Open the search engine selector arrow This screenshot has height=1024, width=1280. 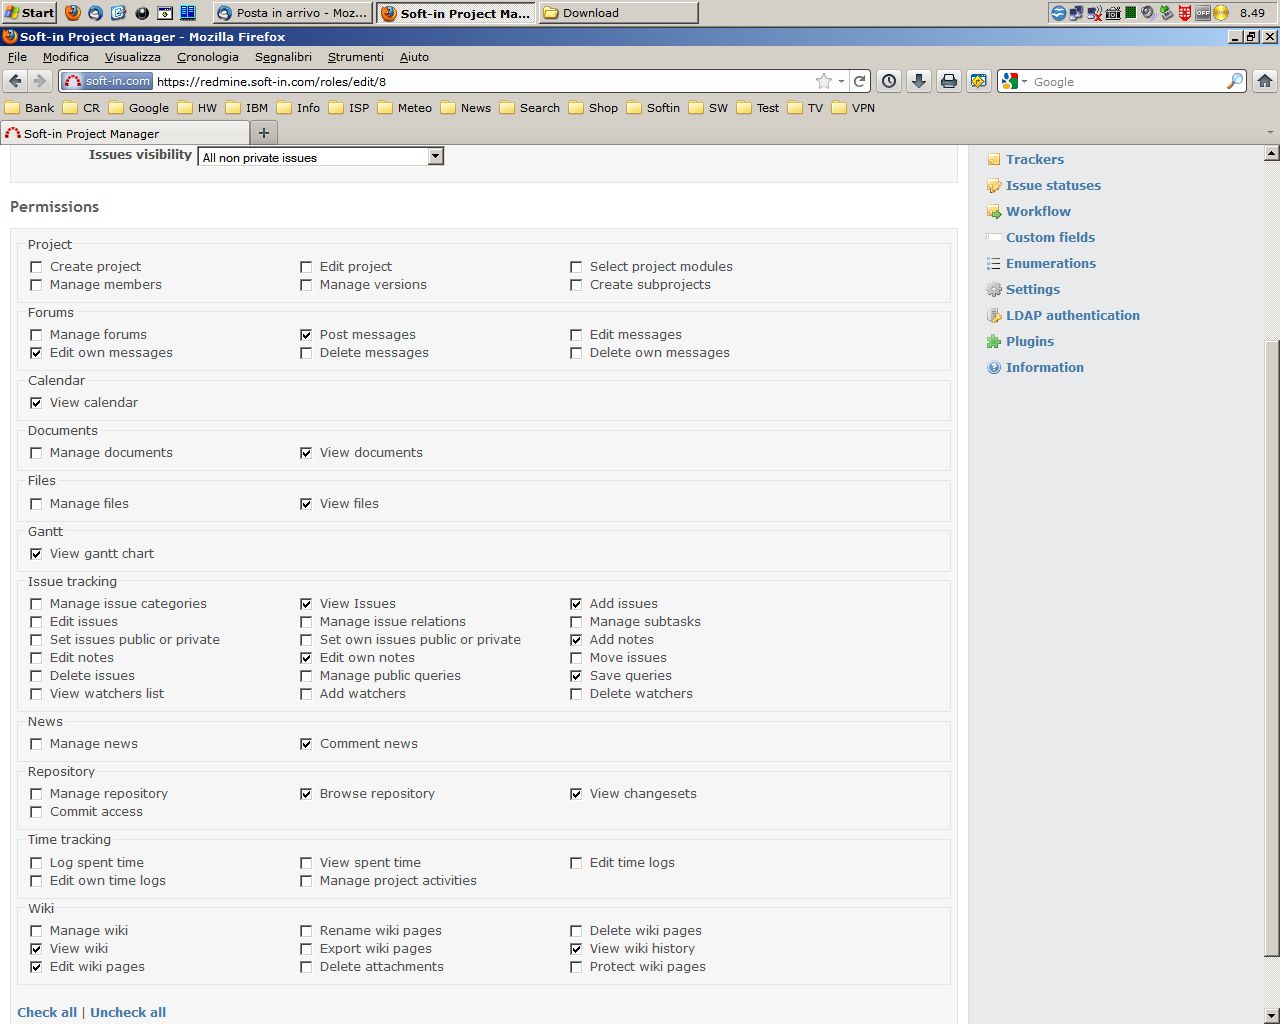click(1024, 81)
